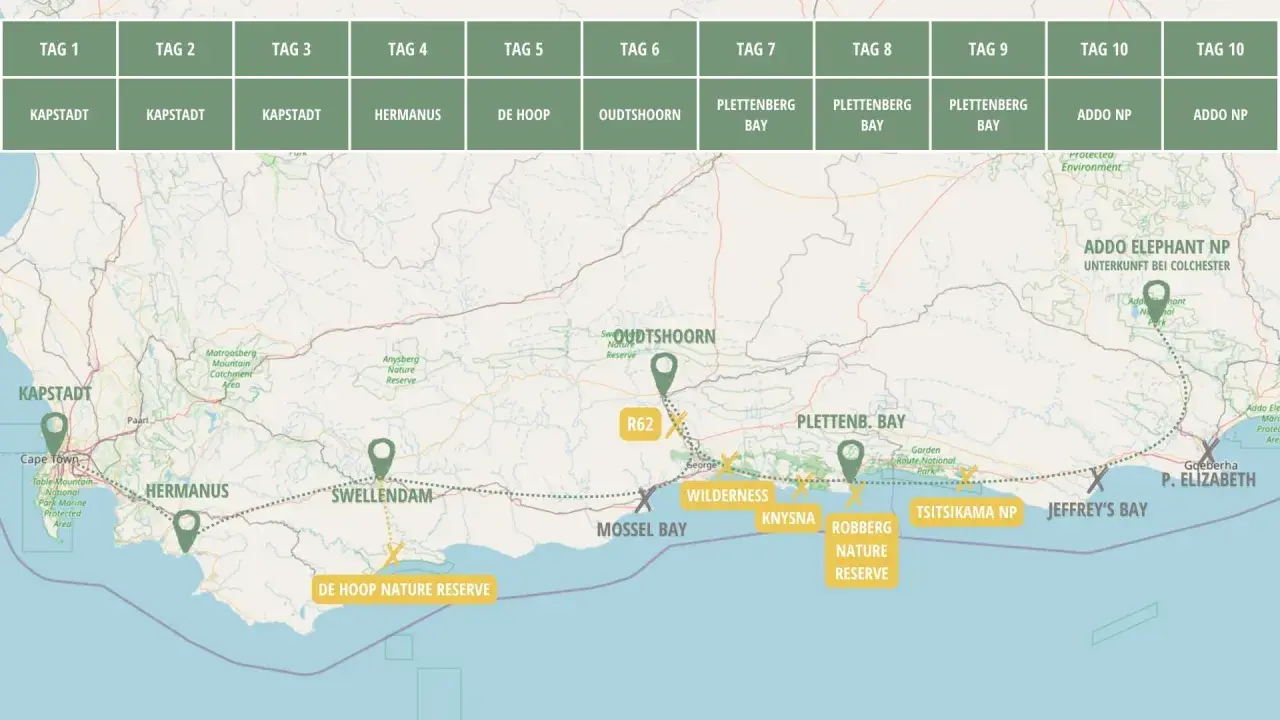This screenshot has width=1280, height=720.
Task: Click the Tsitsikama NP yellow label
Action: coord(967,513)
